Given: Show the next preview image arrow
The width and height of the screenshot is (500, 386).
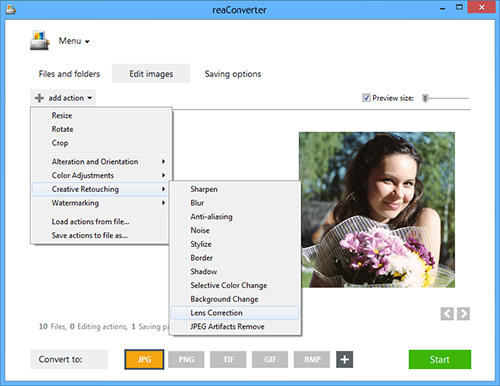Looking at the screenshot, I should point(463,314).
